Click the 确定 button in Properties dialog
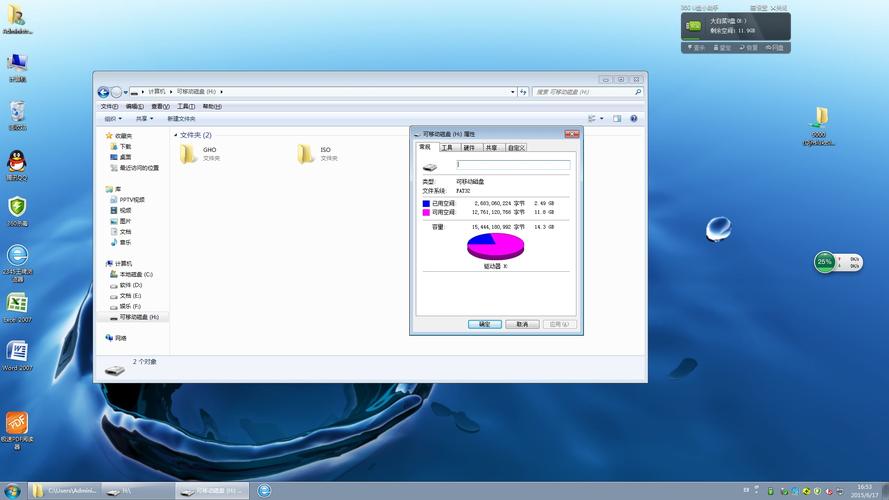 pyautogui.click(x=484, y=324)
